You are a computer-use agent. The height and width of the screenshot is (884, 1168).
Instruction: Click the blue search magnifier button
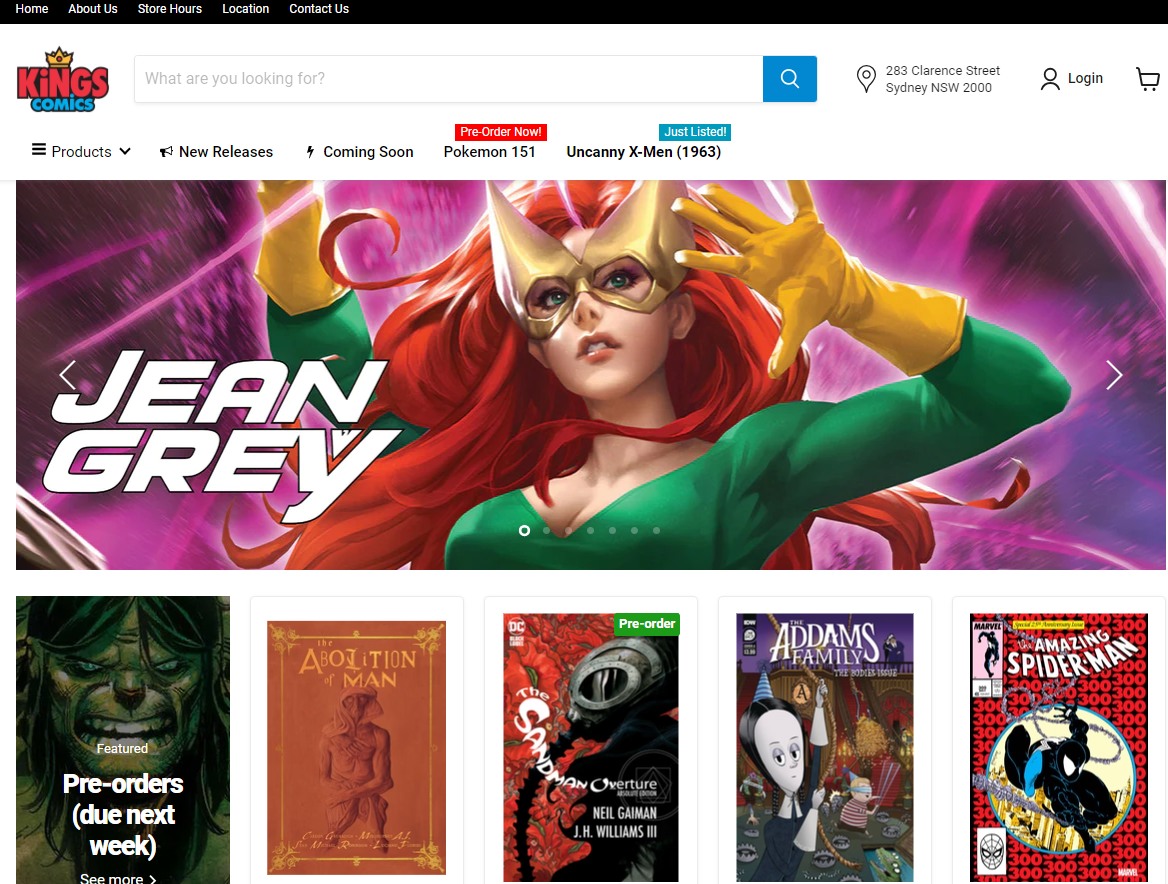789,79
